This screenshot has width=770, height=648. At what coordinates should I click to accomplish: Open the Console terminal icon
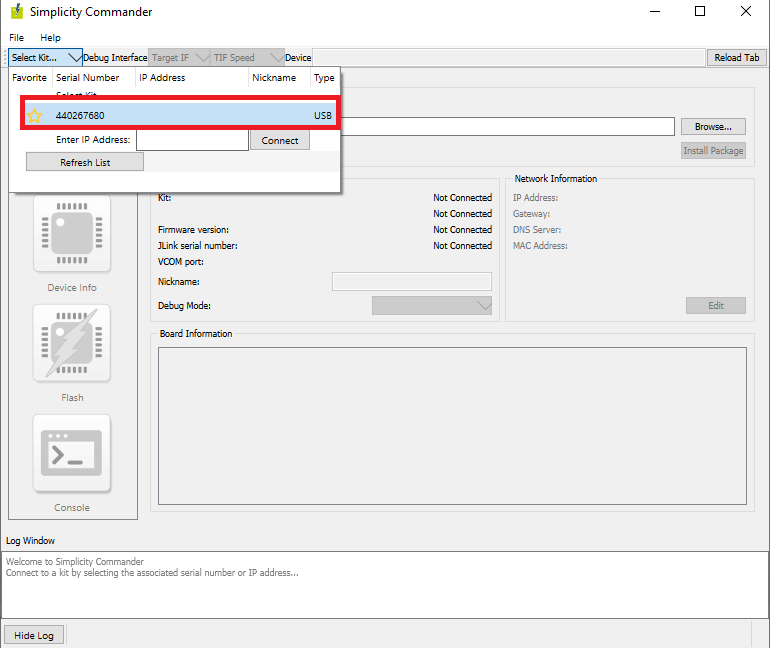[x=72, y=453]
